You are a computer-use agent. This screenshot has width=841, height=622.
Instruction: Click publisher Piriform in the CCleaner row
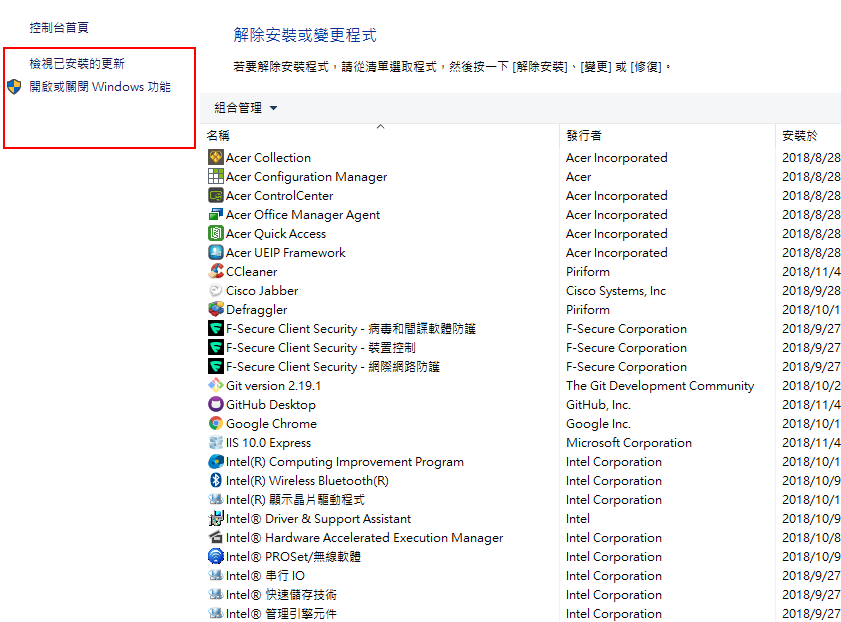point(588,271)
